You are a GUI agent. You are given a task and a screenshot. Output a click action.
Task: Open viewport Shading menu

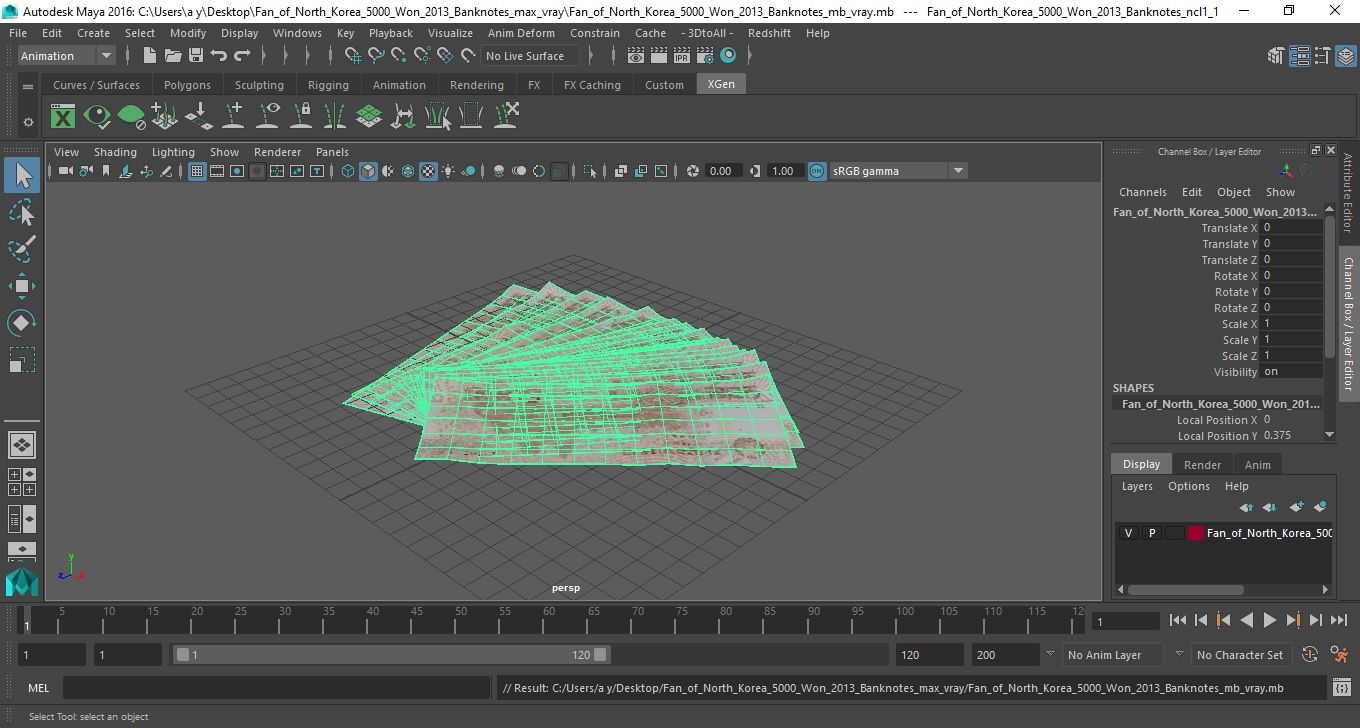115,152
